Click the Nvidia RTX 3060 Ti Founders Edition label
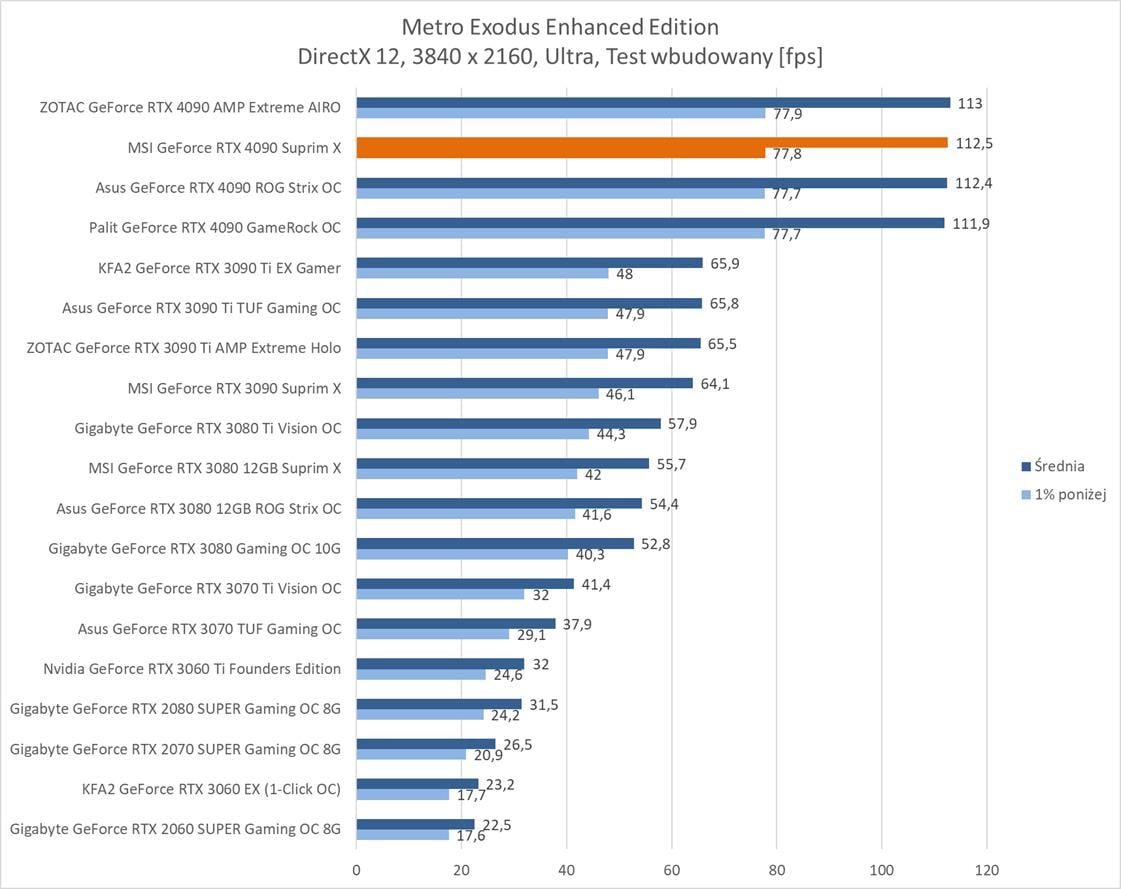 pos(192,668)
